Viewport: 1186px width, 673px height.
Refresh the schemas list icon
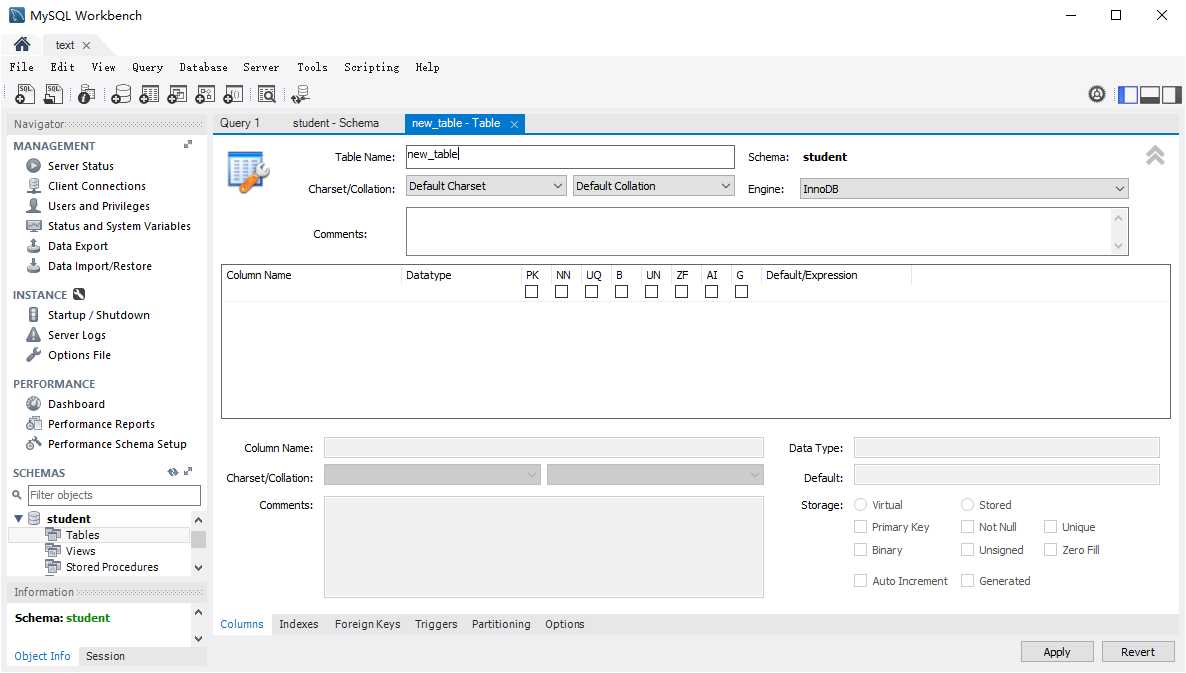tap(172, 472)
